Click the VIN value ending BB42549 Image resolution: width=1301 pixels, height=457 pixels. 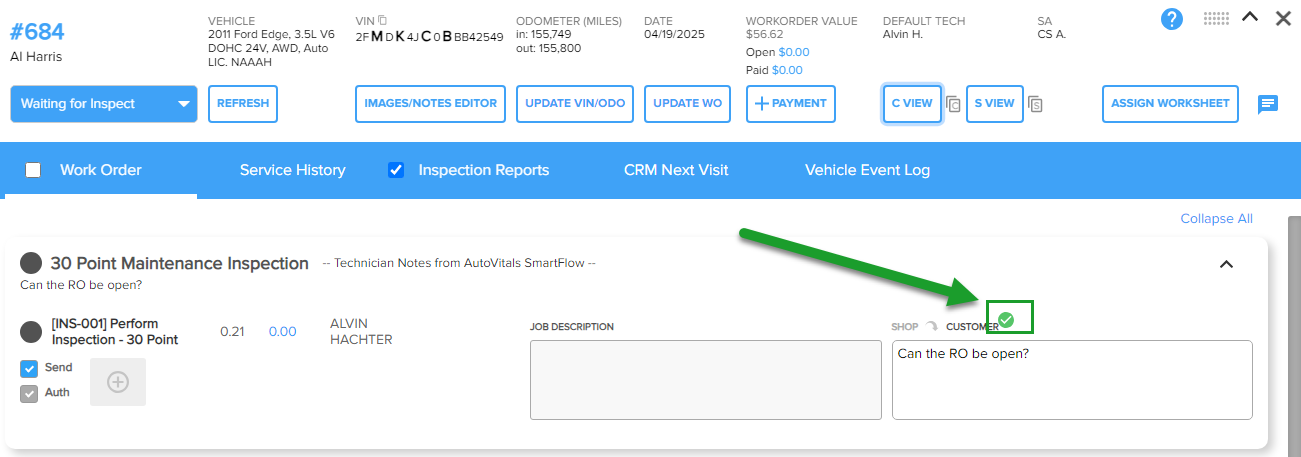tap(429, 37)
